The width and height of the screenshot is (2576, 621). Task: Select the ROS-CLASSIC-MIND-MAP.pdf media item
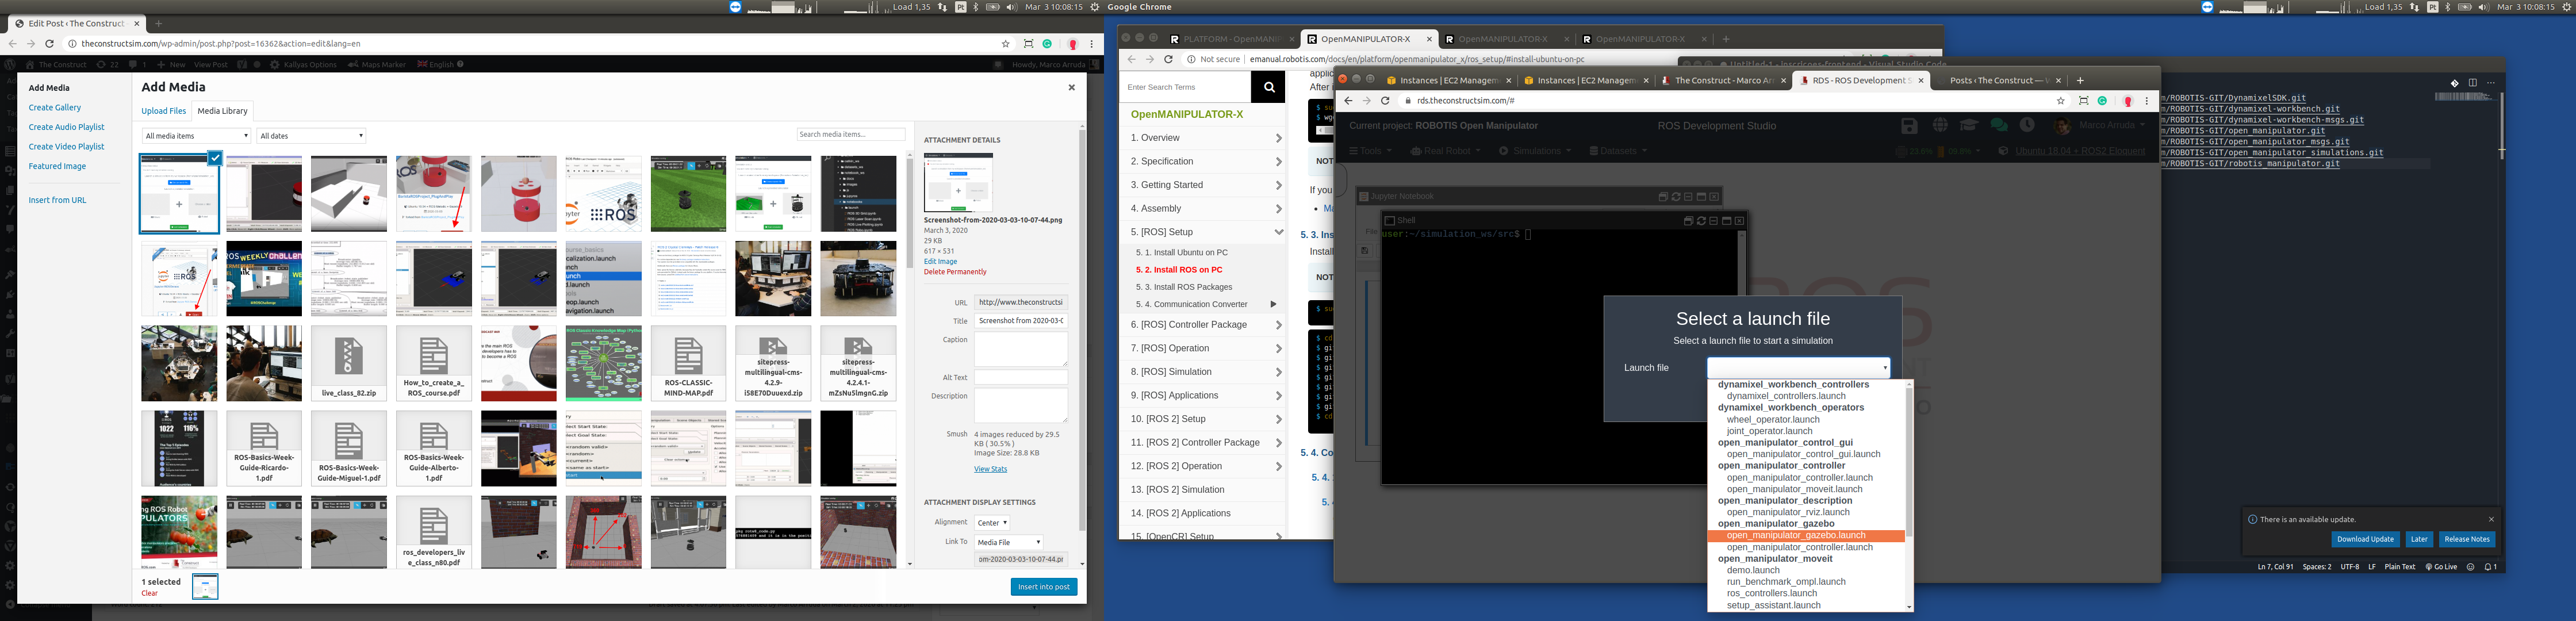click(x=688, y=363)
